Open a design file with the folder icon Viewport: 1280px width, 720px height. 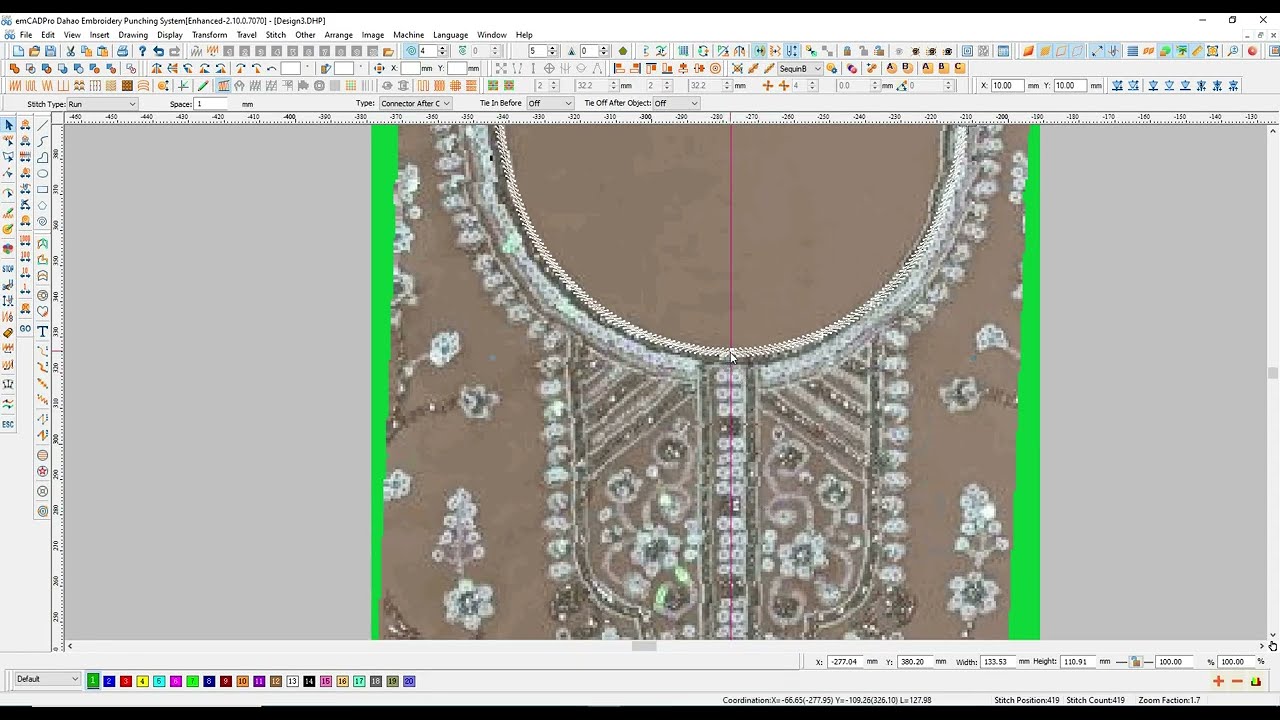point(35,51)
